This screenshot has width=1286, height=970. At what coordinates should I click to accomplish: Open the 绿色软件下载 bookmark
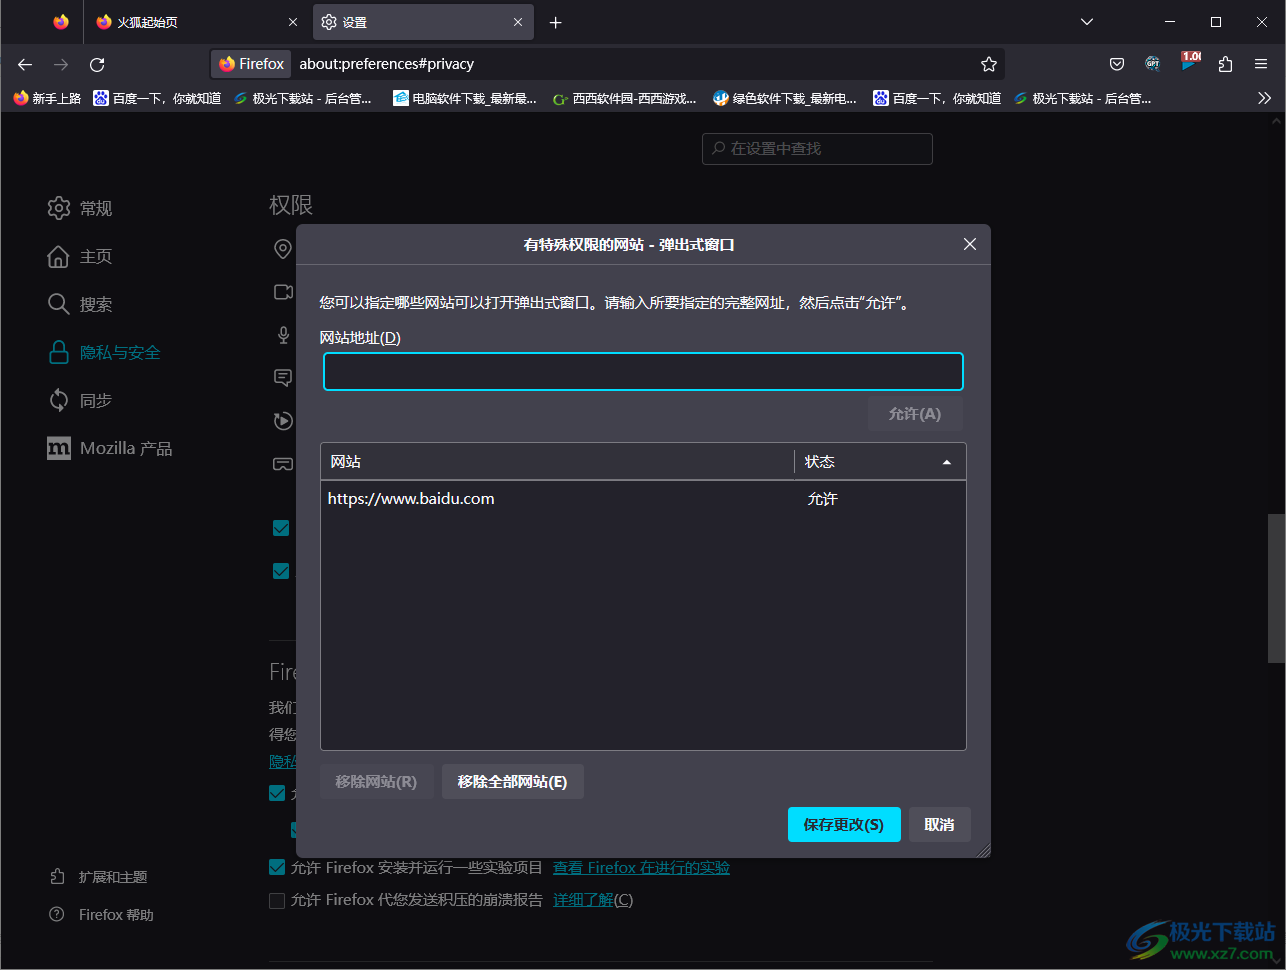[x=785, y=98]
